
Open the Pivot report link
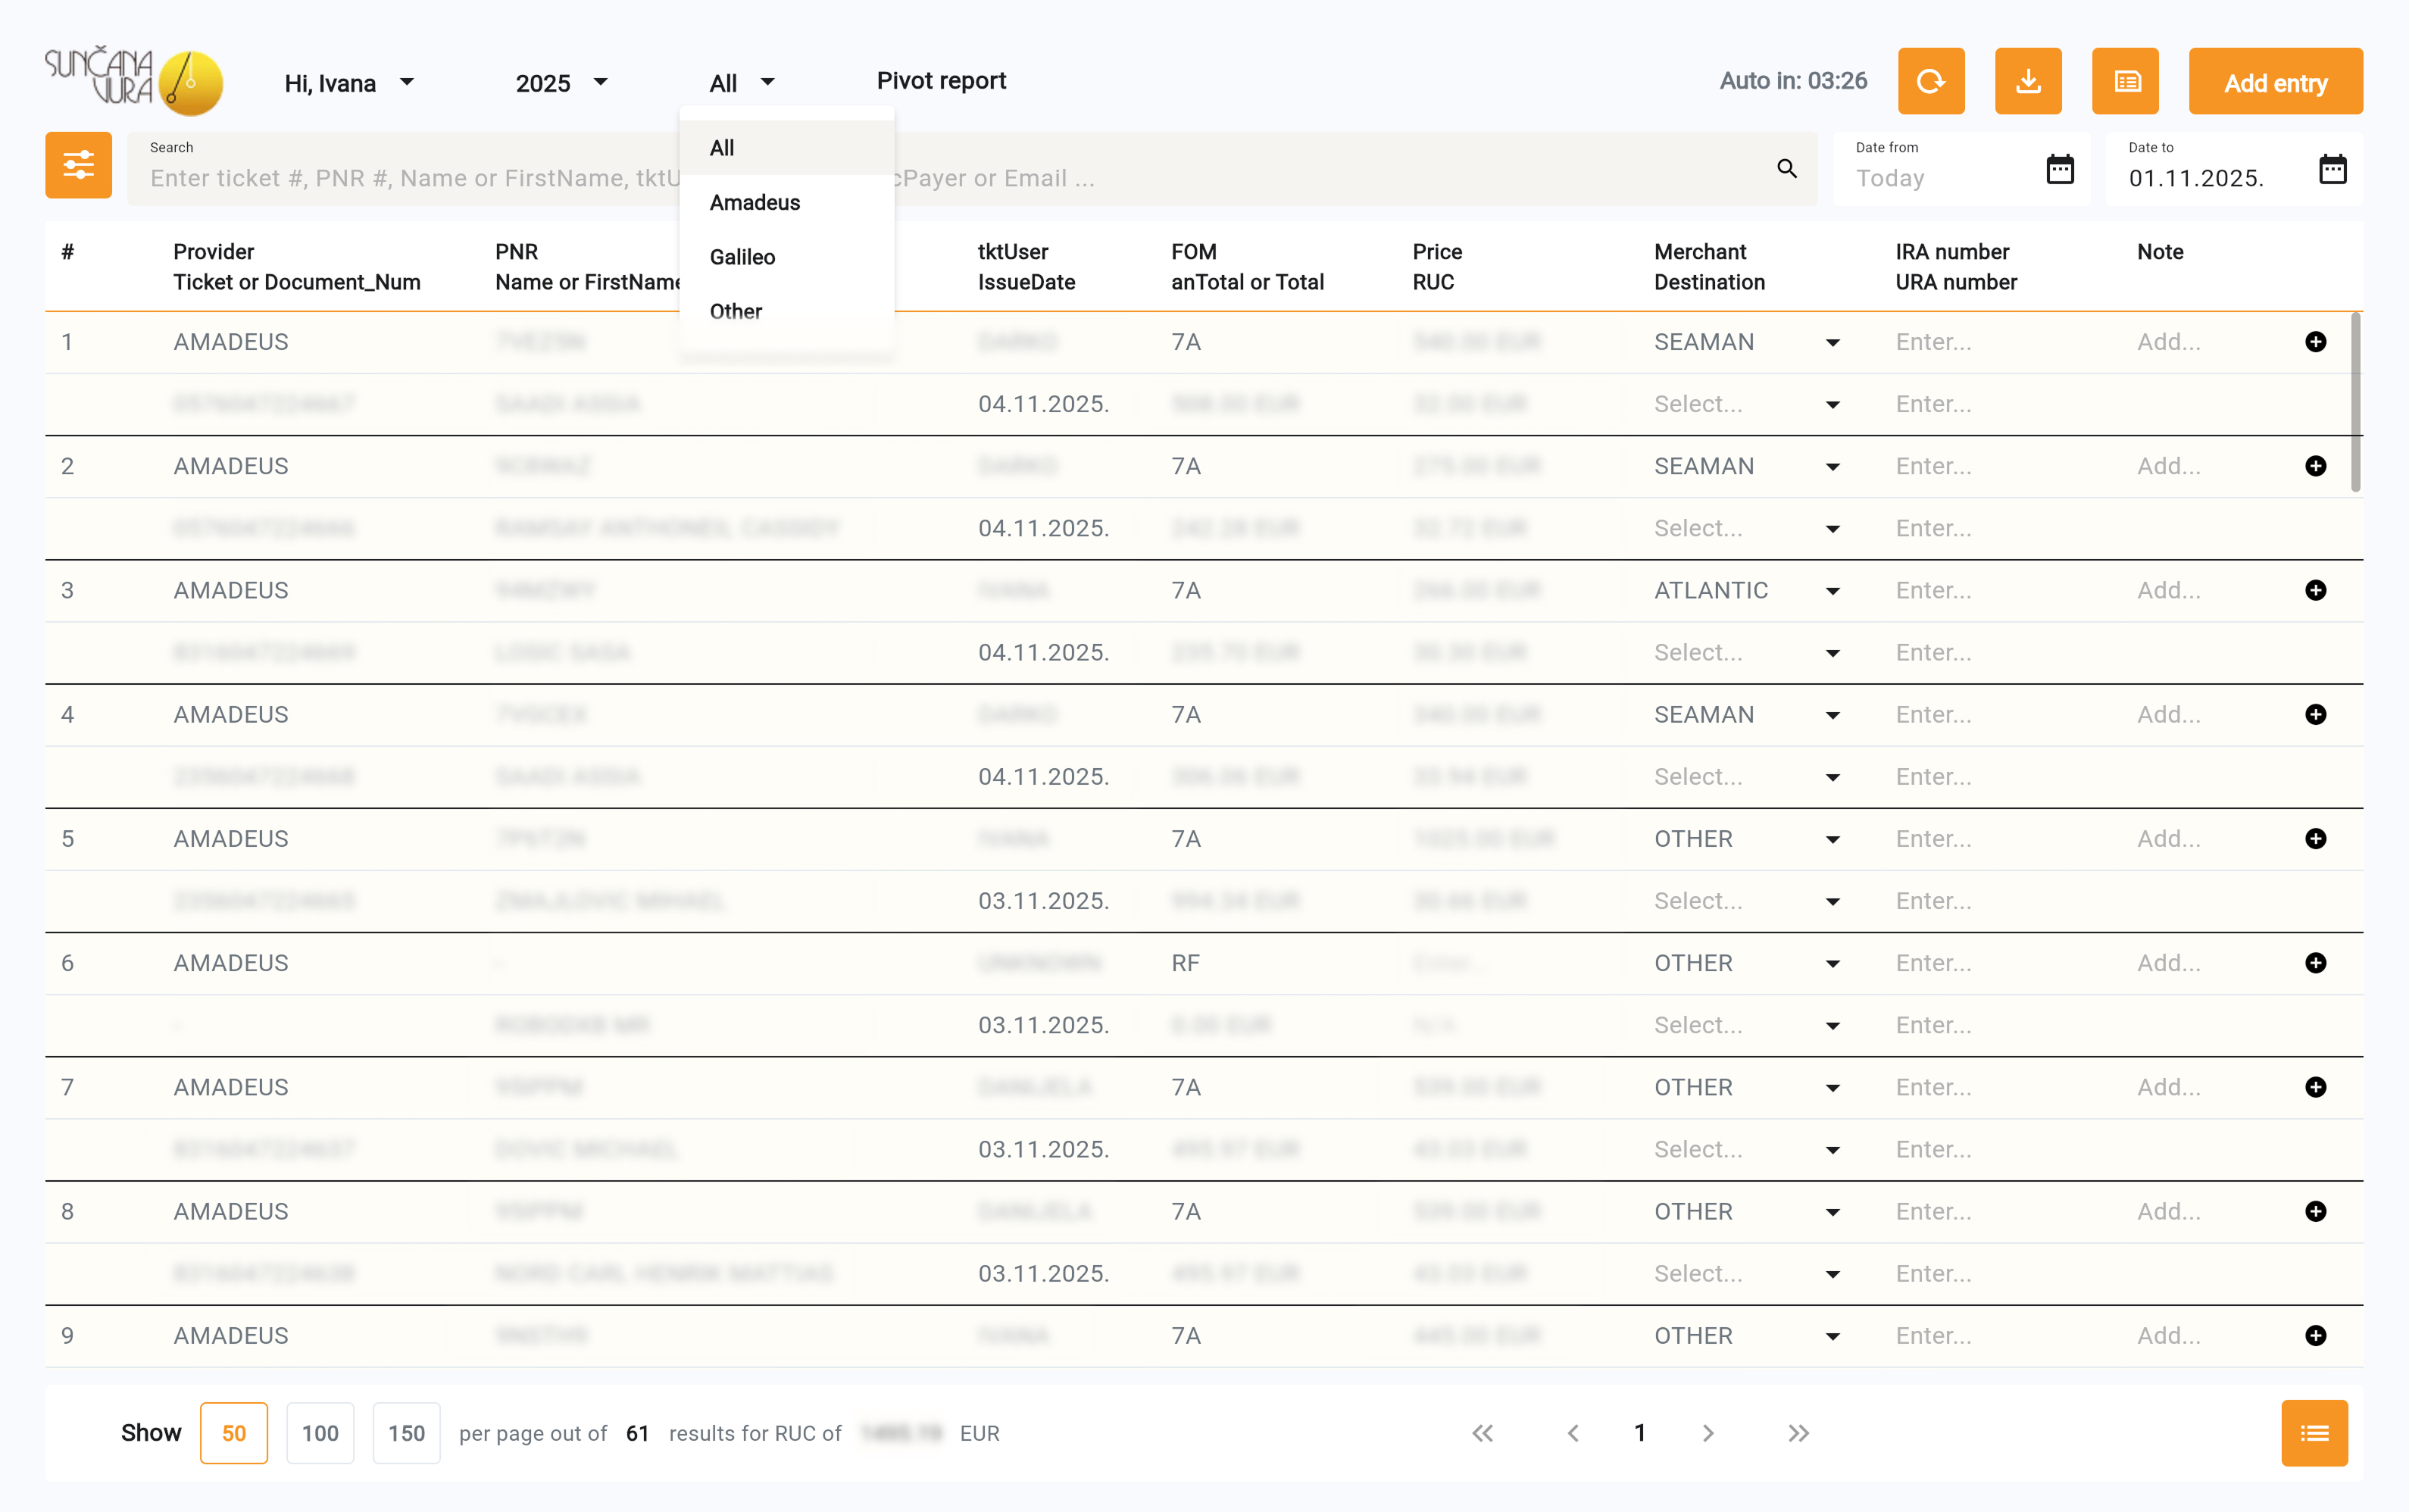tap(941, 80)
